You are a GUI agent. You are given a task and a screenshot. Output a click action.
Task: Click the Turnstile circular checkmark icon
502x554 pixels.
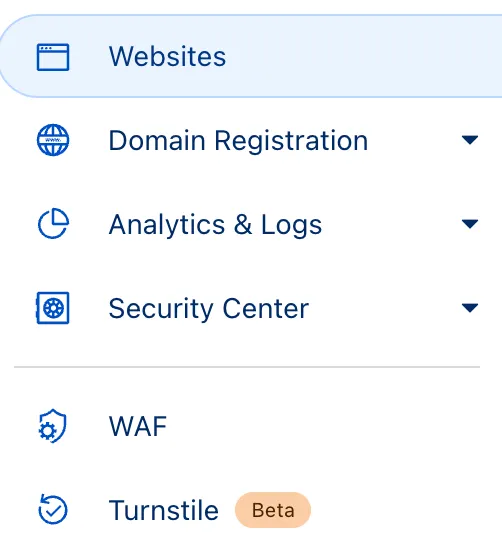tap(53, 509)
